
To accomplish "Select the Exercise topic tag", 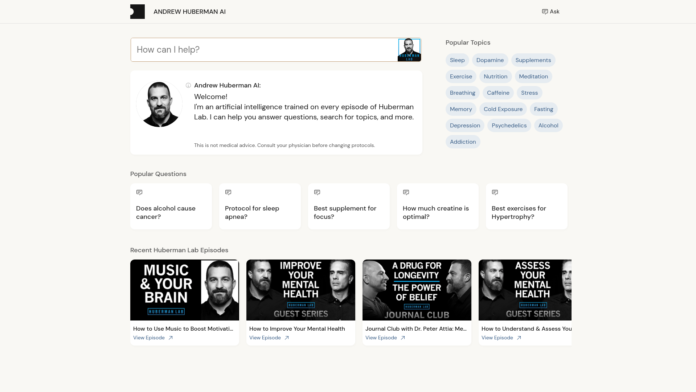I will tap(461, 76).
